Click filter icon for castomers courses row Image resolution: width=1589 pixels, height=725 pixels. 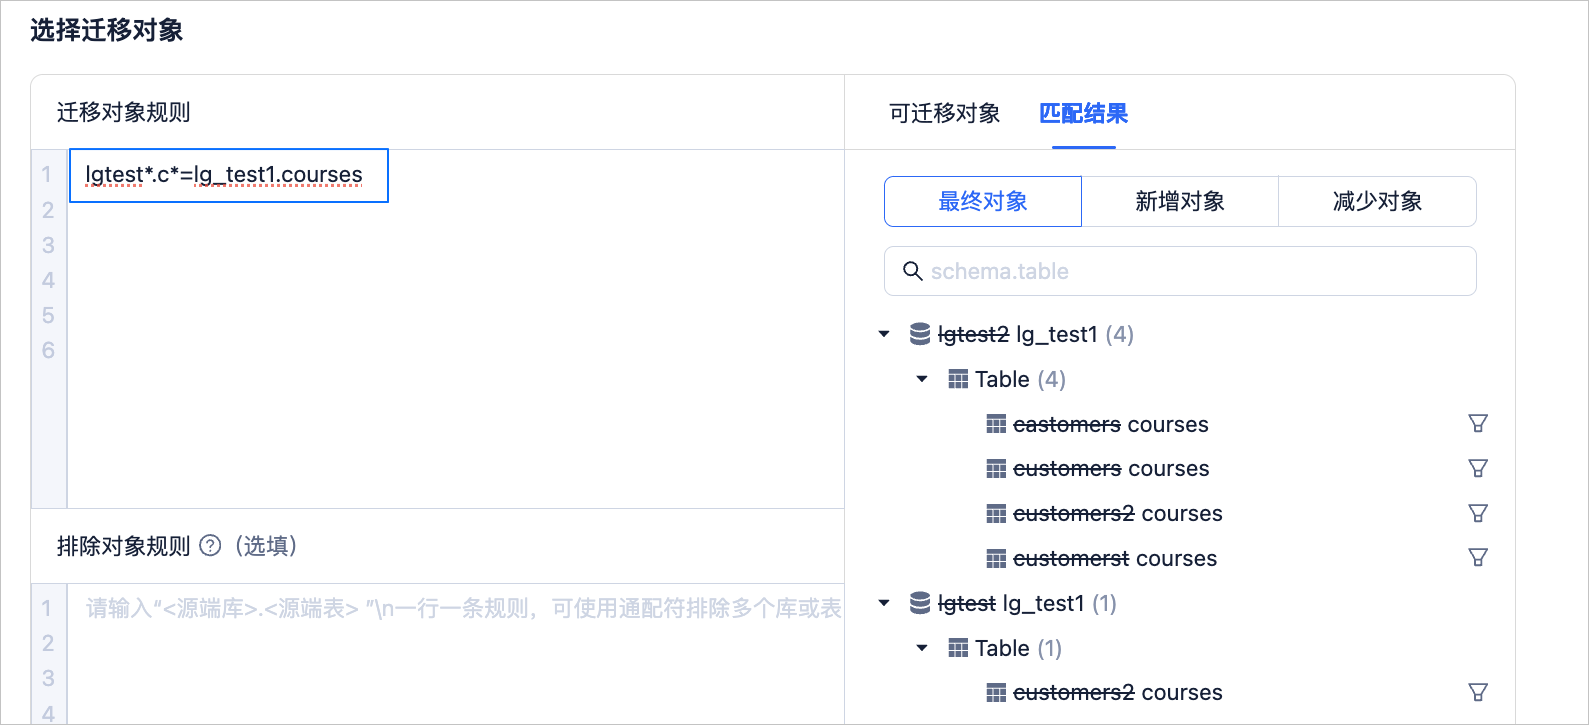click(x=1478, y=423)
